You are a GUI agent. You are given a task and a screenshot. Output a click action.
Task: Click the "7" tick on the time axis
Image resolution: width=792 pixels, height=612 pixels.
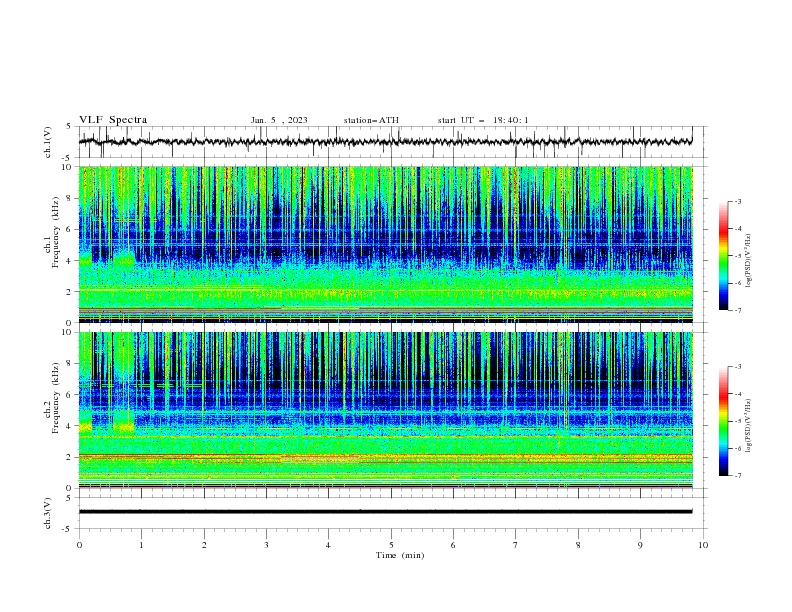(516, 545)
